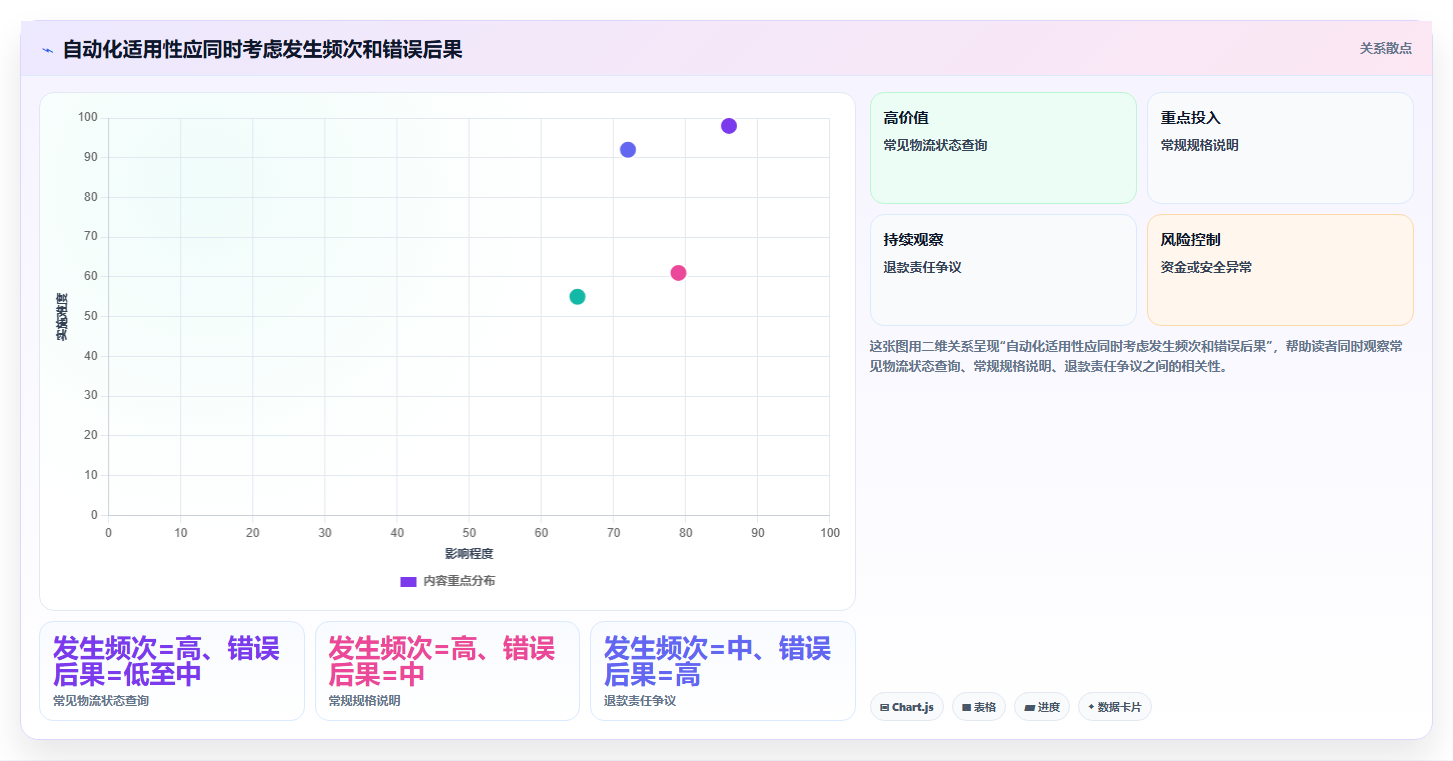Image resolution: width=1453 pixels, height=761 pixels.
Task: Click the 进度 tag chip
Action: [1042, 707]
